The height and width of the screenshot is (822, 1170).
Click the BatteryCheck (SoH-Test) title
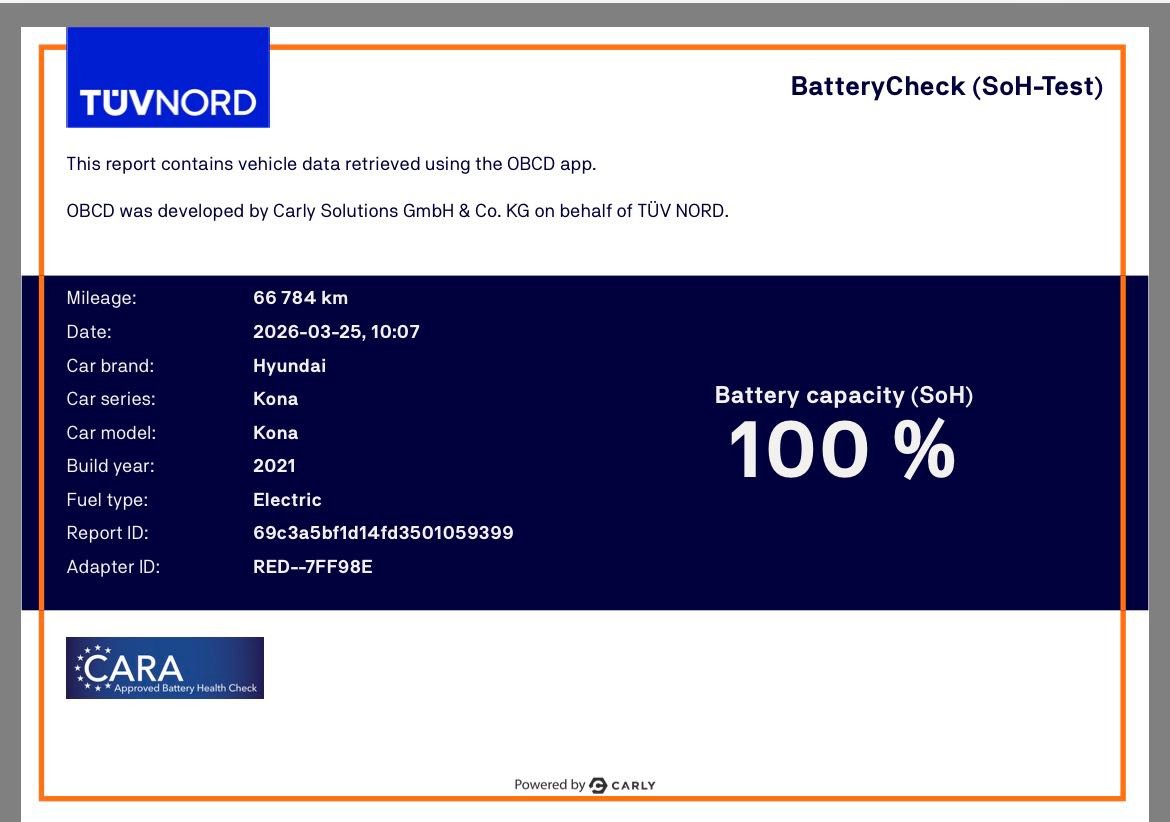[x=946, y=86]
